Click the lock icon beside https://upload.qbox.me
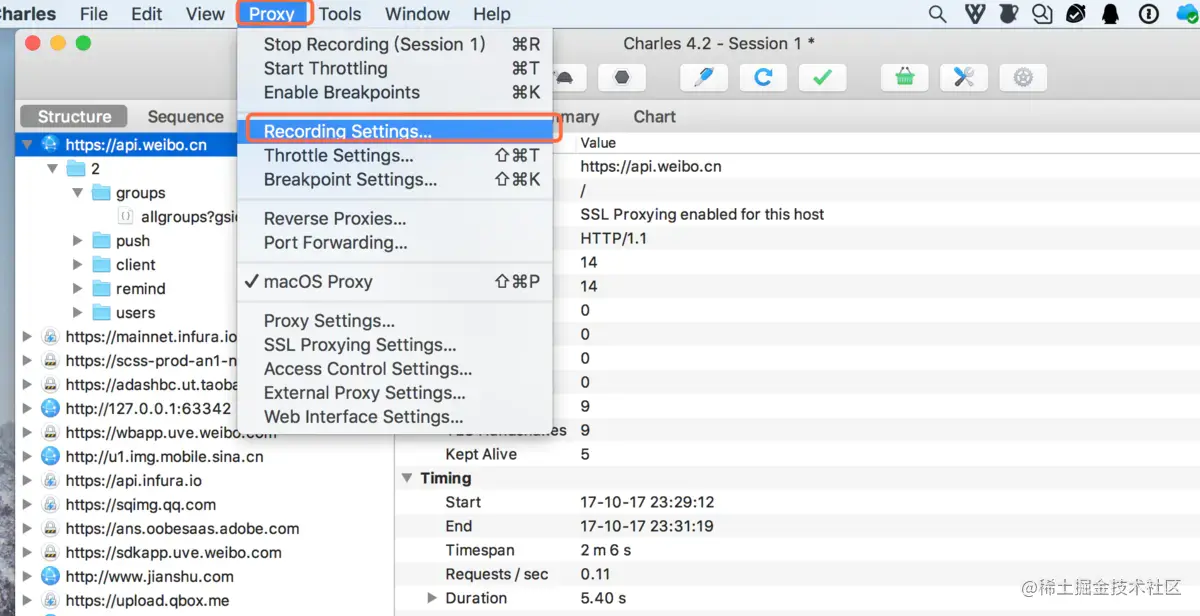 click(x=50, y=600)
